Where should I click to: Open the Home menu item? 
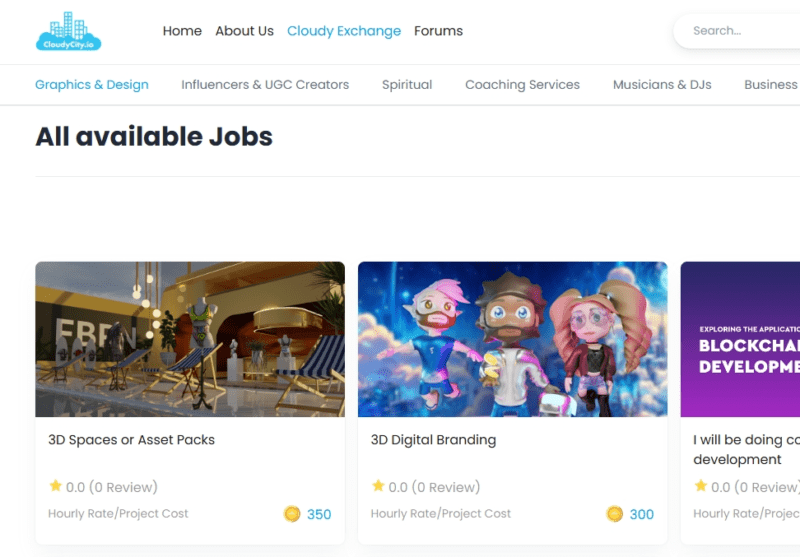(x=182, y=31)
